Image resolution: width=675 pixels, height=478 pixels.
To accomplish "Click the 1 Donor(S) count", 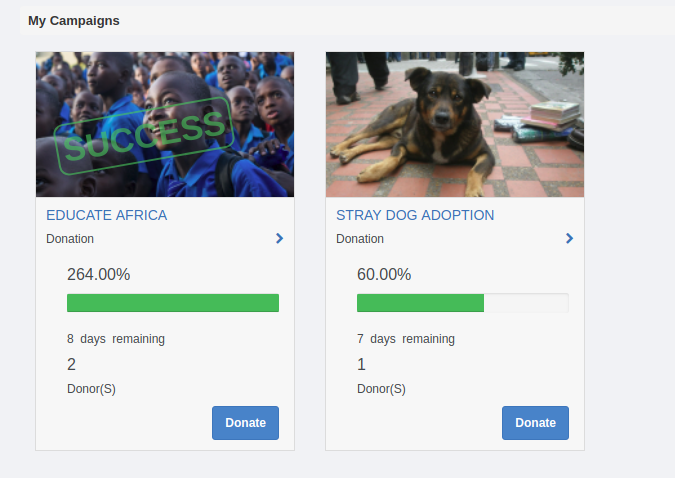I will (x=362, y=365).
